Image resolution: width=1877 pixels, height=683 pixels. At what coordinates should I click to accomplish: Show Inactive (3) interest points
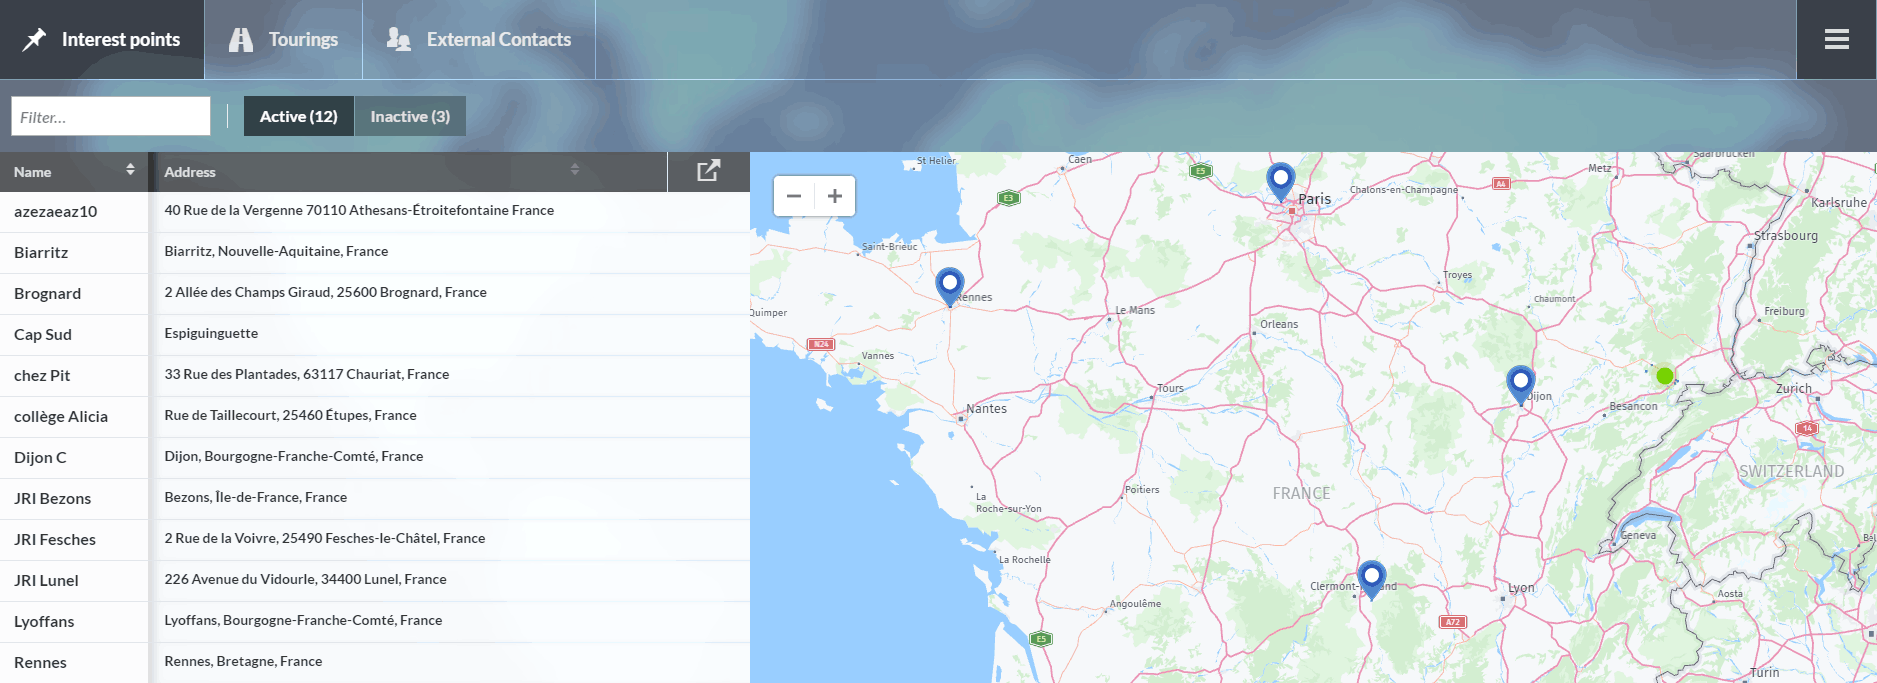pos(410,116)
